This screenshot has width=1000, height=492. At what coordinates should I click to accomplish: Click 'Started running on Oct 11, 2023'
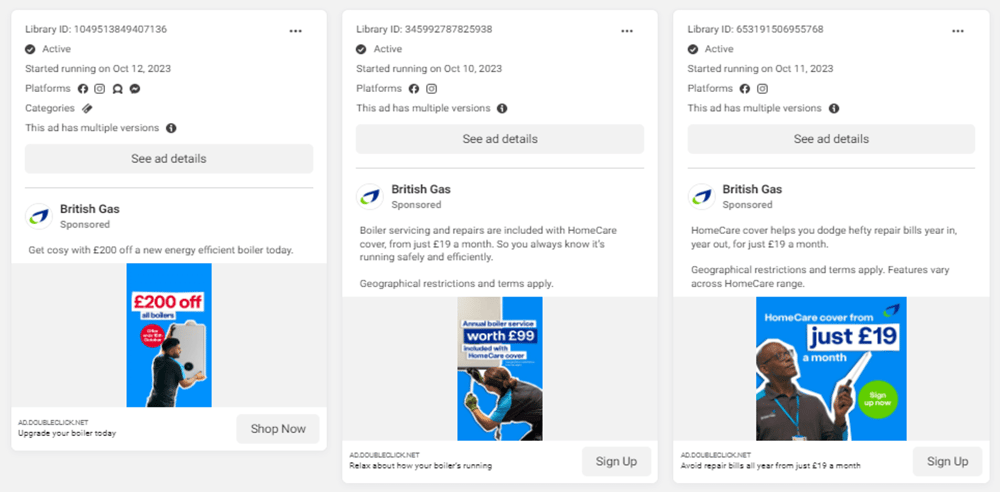click(760, 69)
